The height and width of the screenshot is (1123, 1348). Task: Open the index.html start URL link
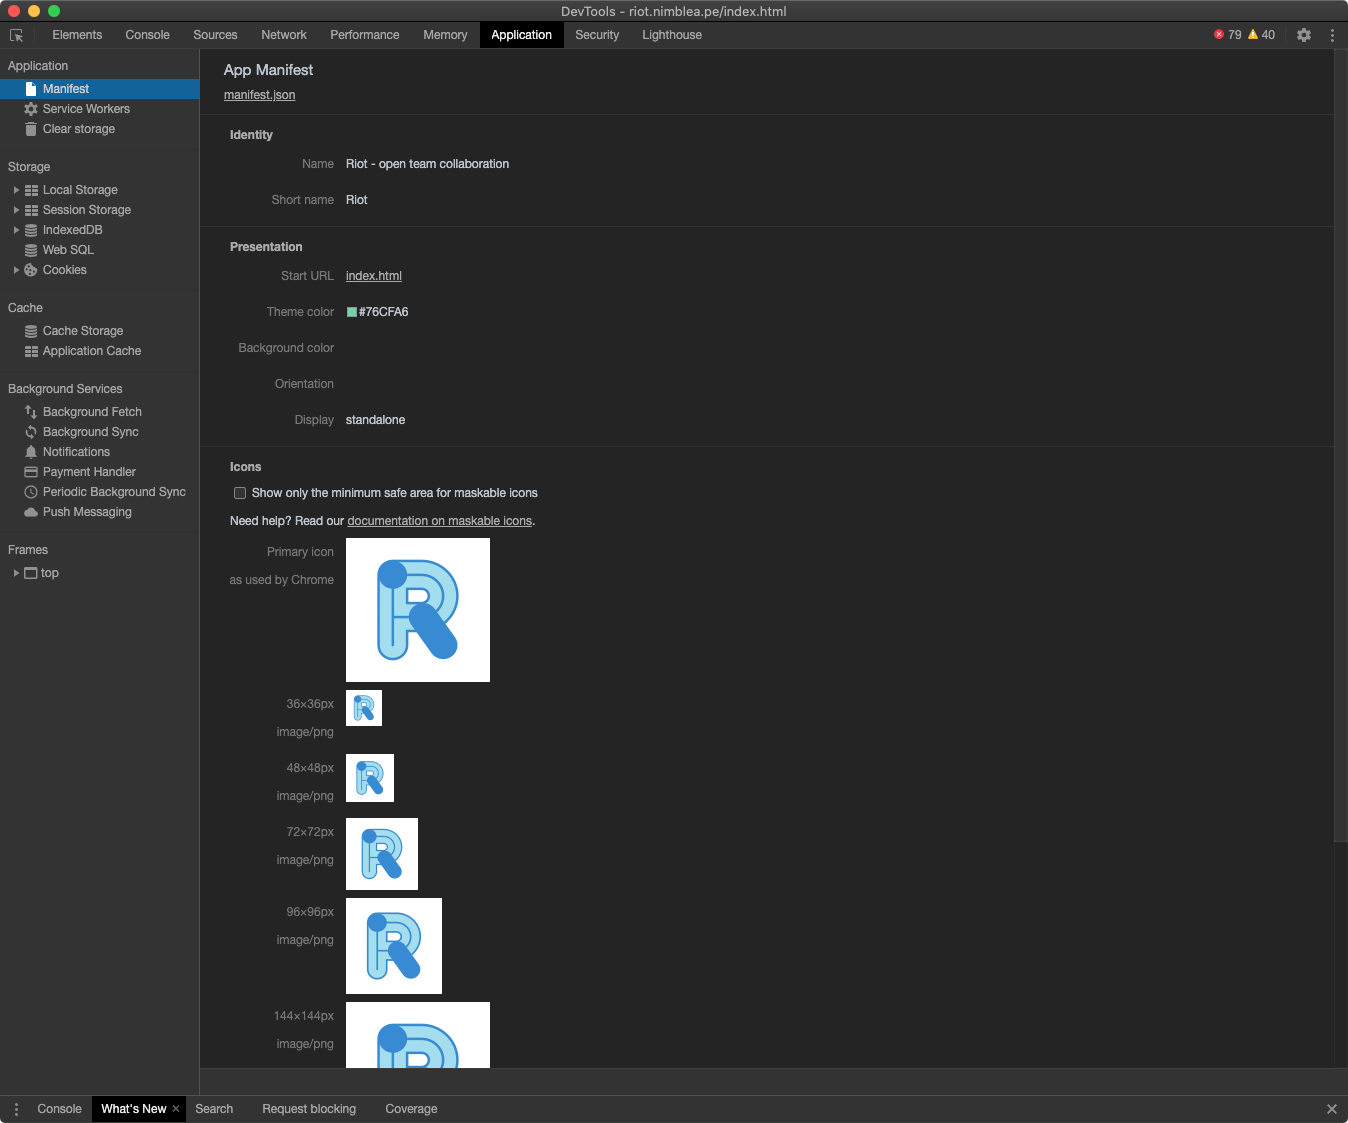pyautogui.click(x=374, y=276)
